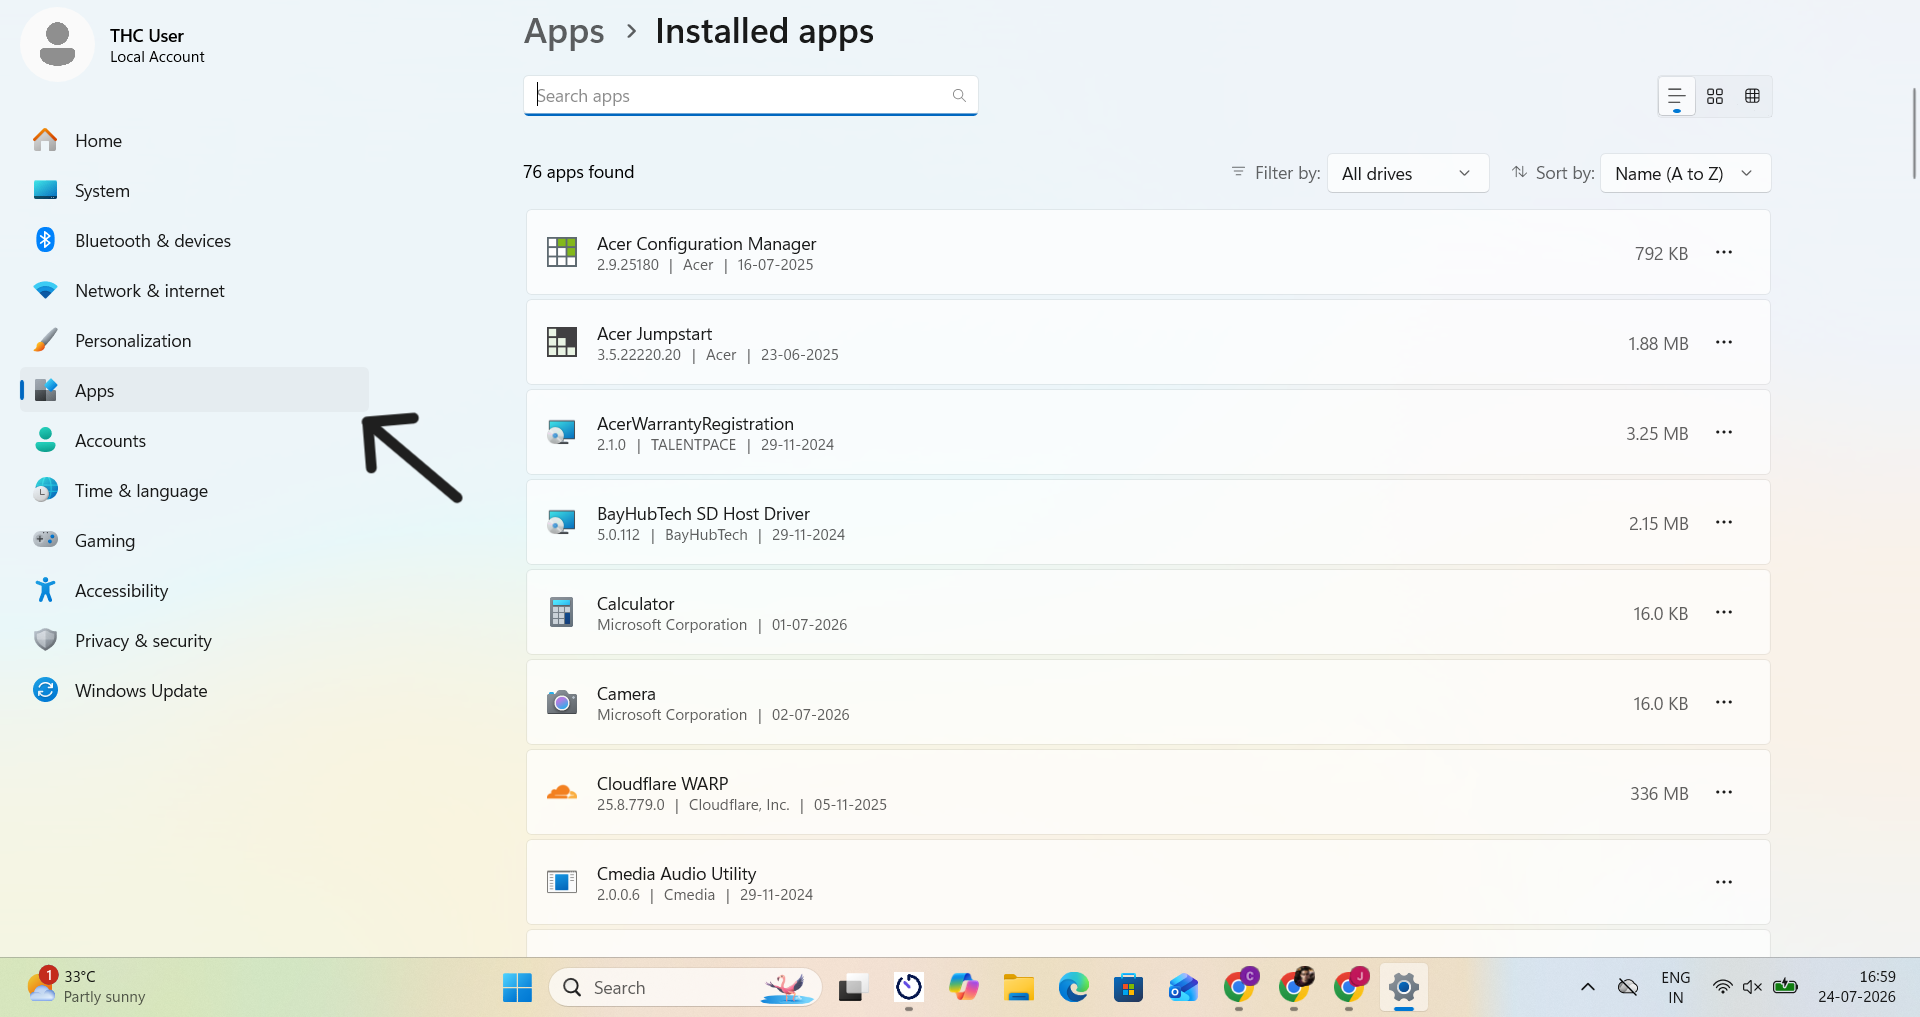The width and height of the screenshot is (1920, 1017).
Task: Open the System settings page
Action: [x=195, y=190]
